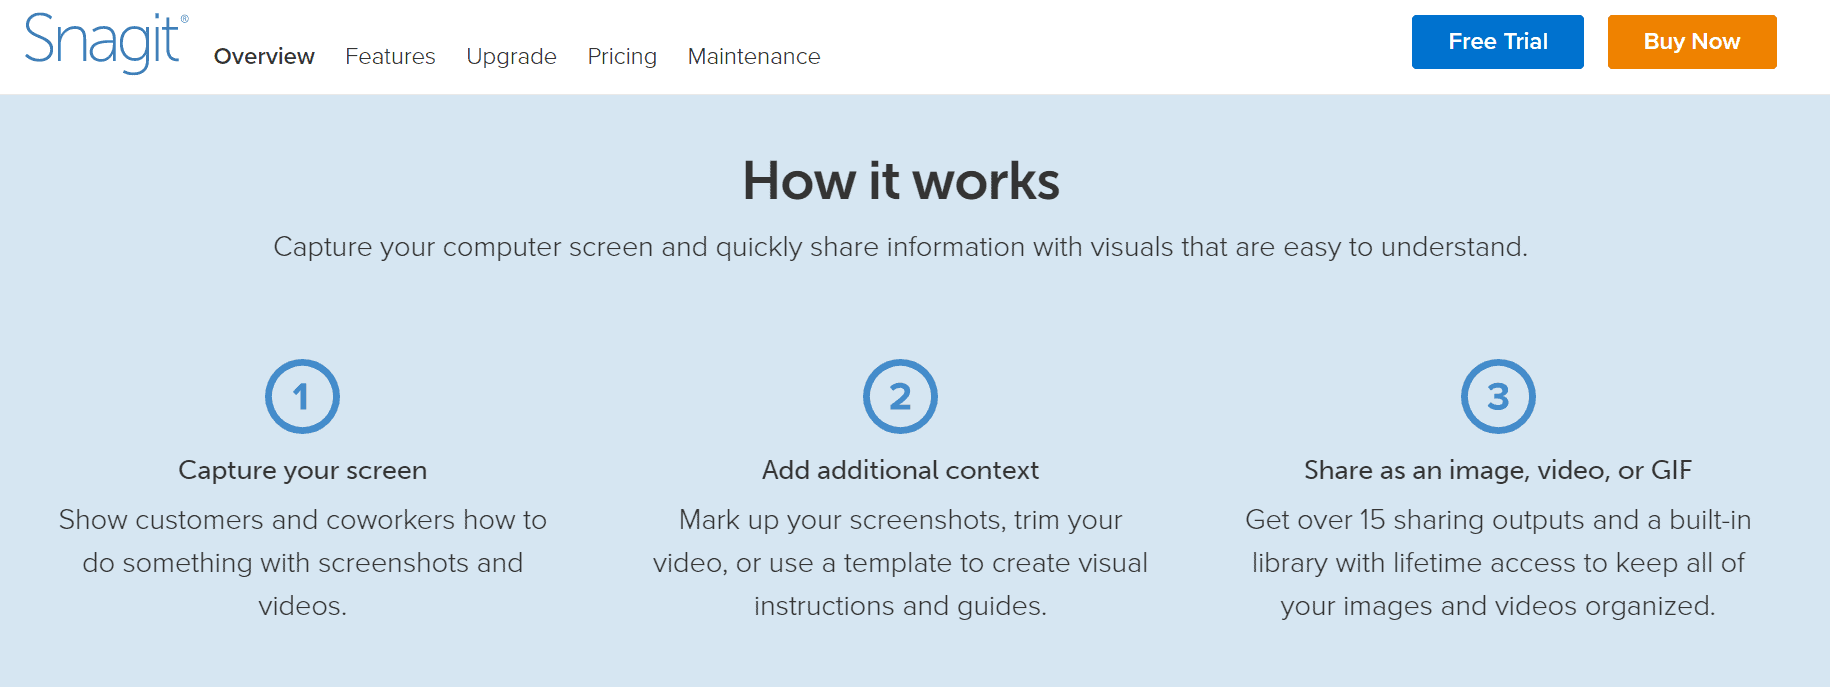
Task: Click the registered trademark symbol by Snagit
Action: click(x=184, y=19)
